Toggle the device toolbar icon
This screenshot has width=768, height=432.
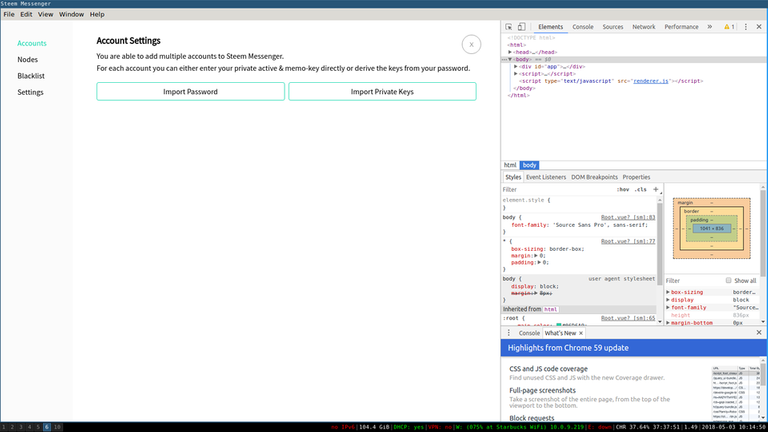pyautogui.click(x=521, y=27)
